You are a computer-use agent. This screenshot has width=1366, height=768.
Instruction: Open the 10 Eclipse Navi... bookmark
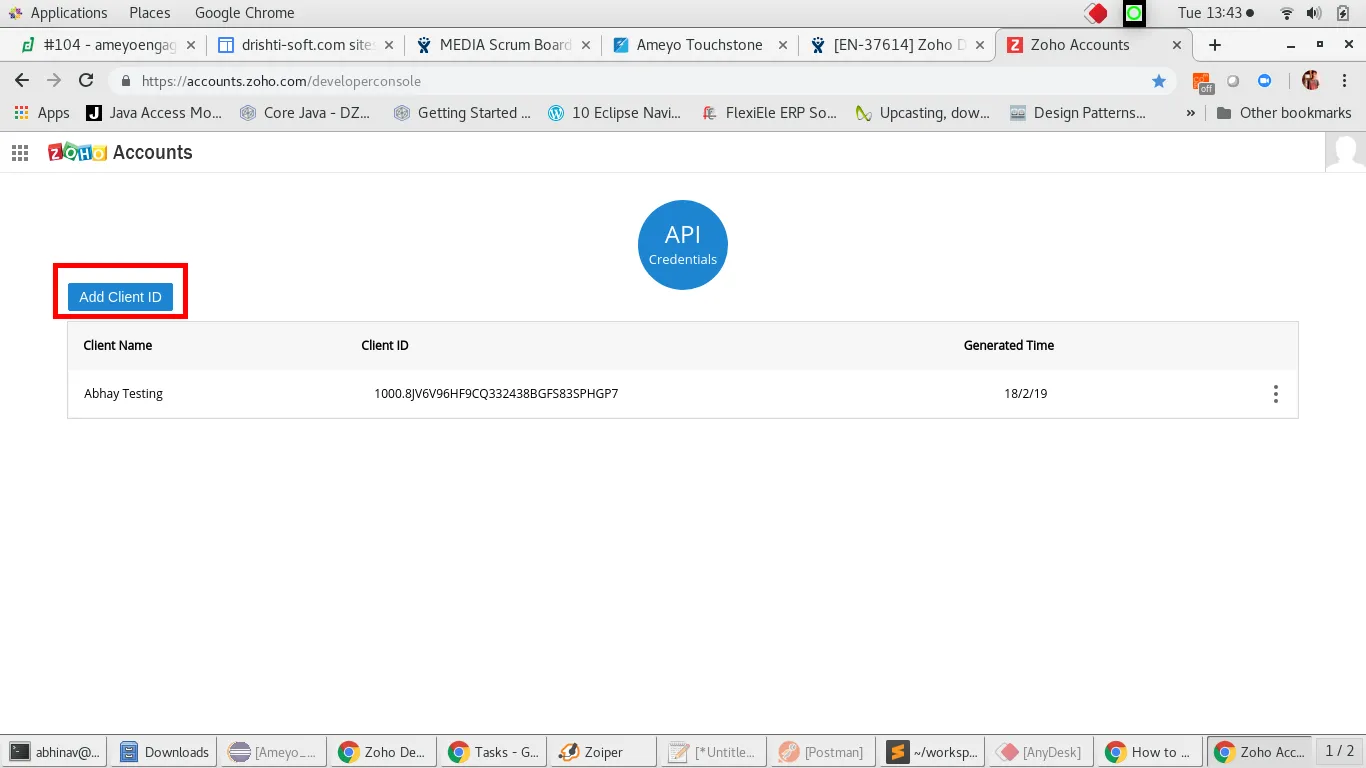click(x=615, y=113)
